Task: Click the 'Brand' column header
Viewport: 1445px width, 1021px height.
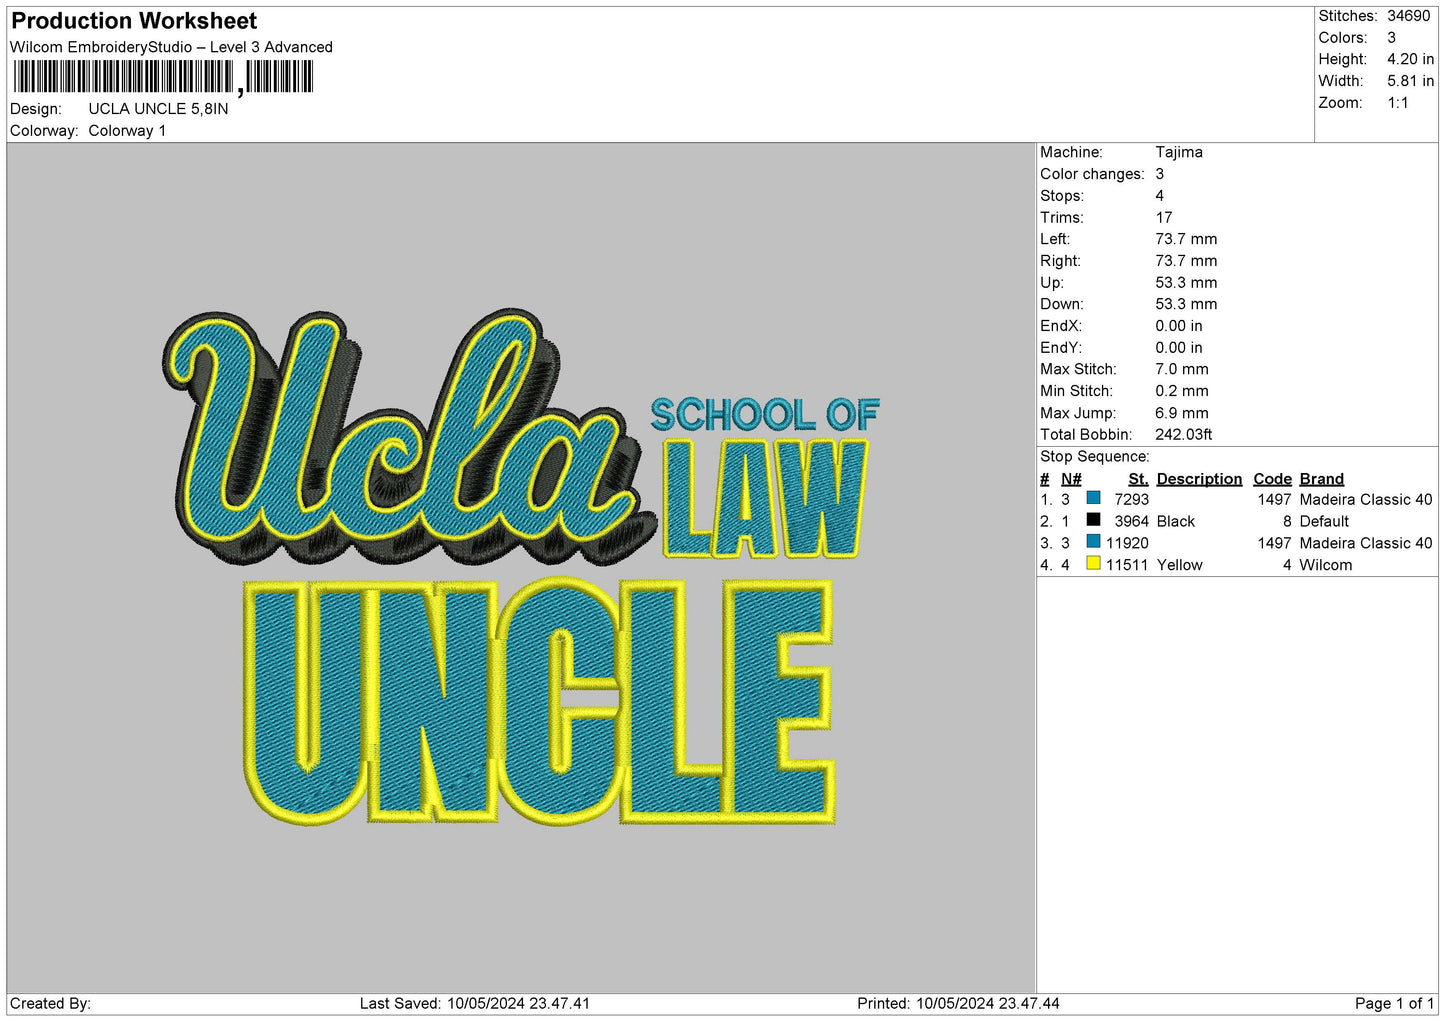Action: coord(1321,479)
